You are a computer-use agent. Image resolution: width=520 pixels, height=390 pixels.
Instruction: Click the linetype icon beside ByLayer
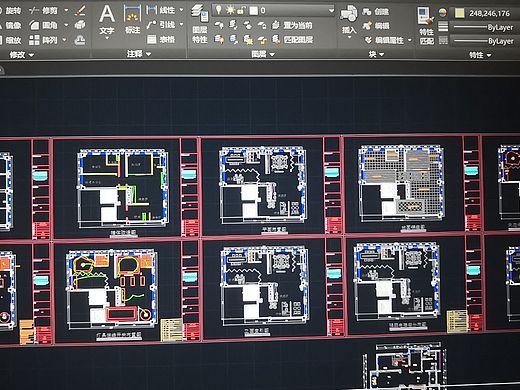(443, 41)
